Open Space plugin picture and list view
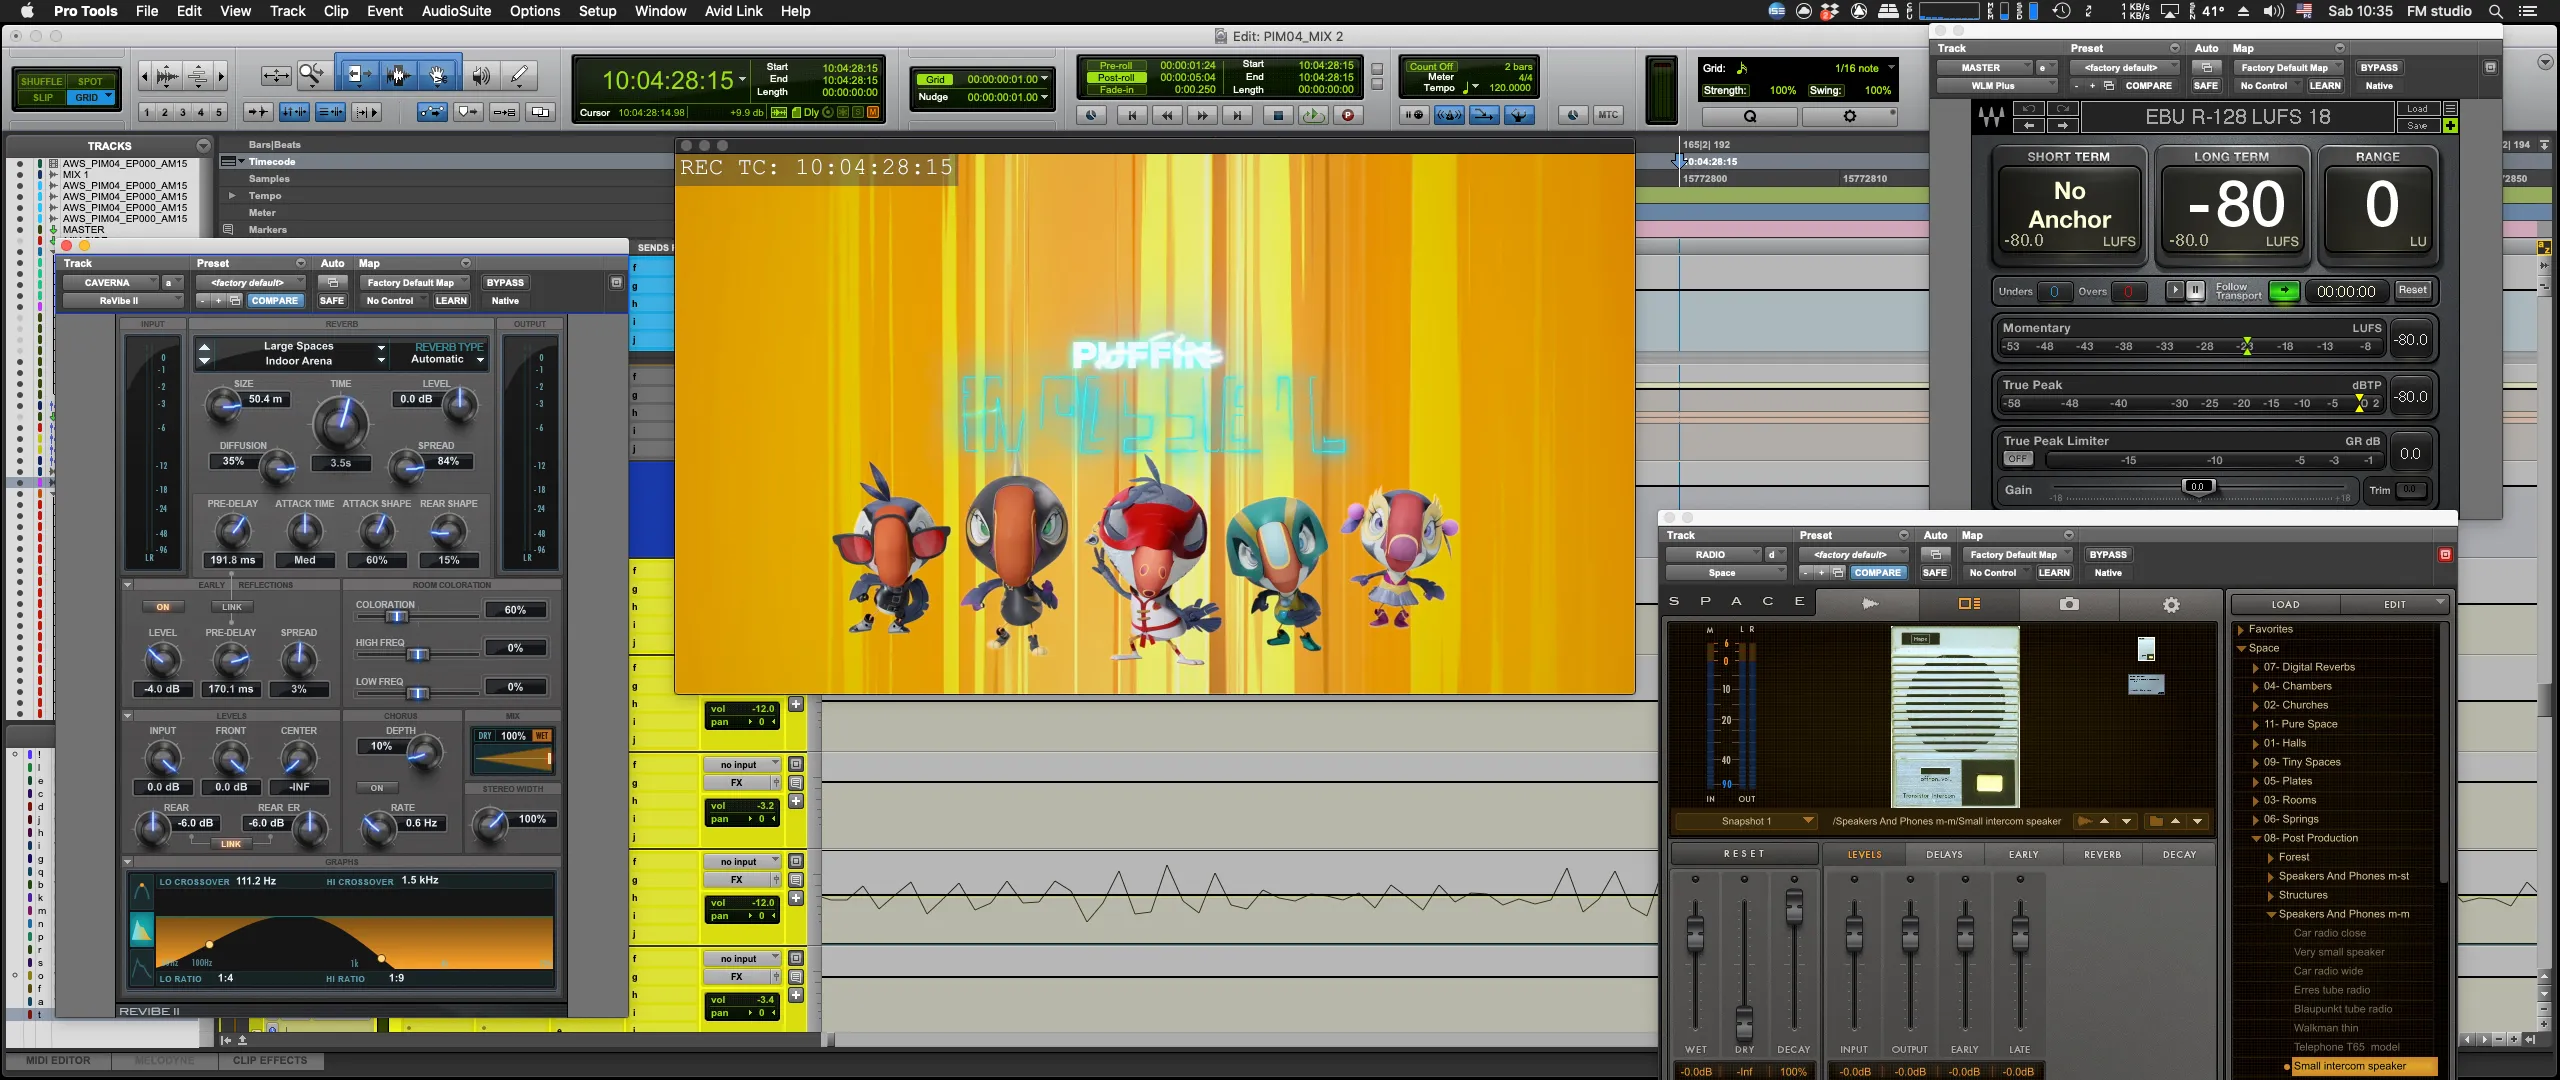Image resolution: width=2560 pixels, height=1080 pixels. (x=1969, y=604)
